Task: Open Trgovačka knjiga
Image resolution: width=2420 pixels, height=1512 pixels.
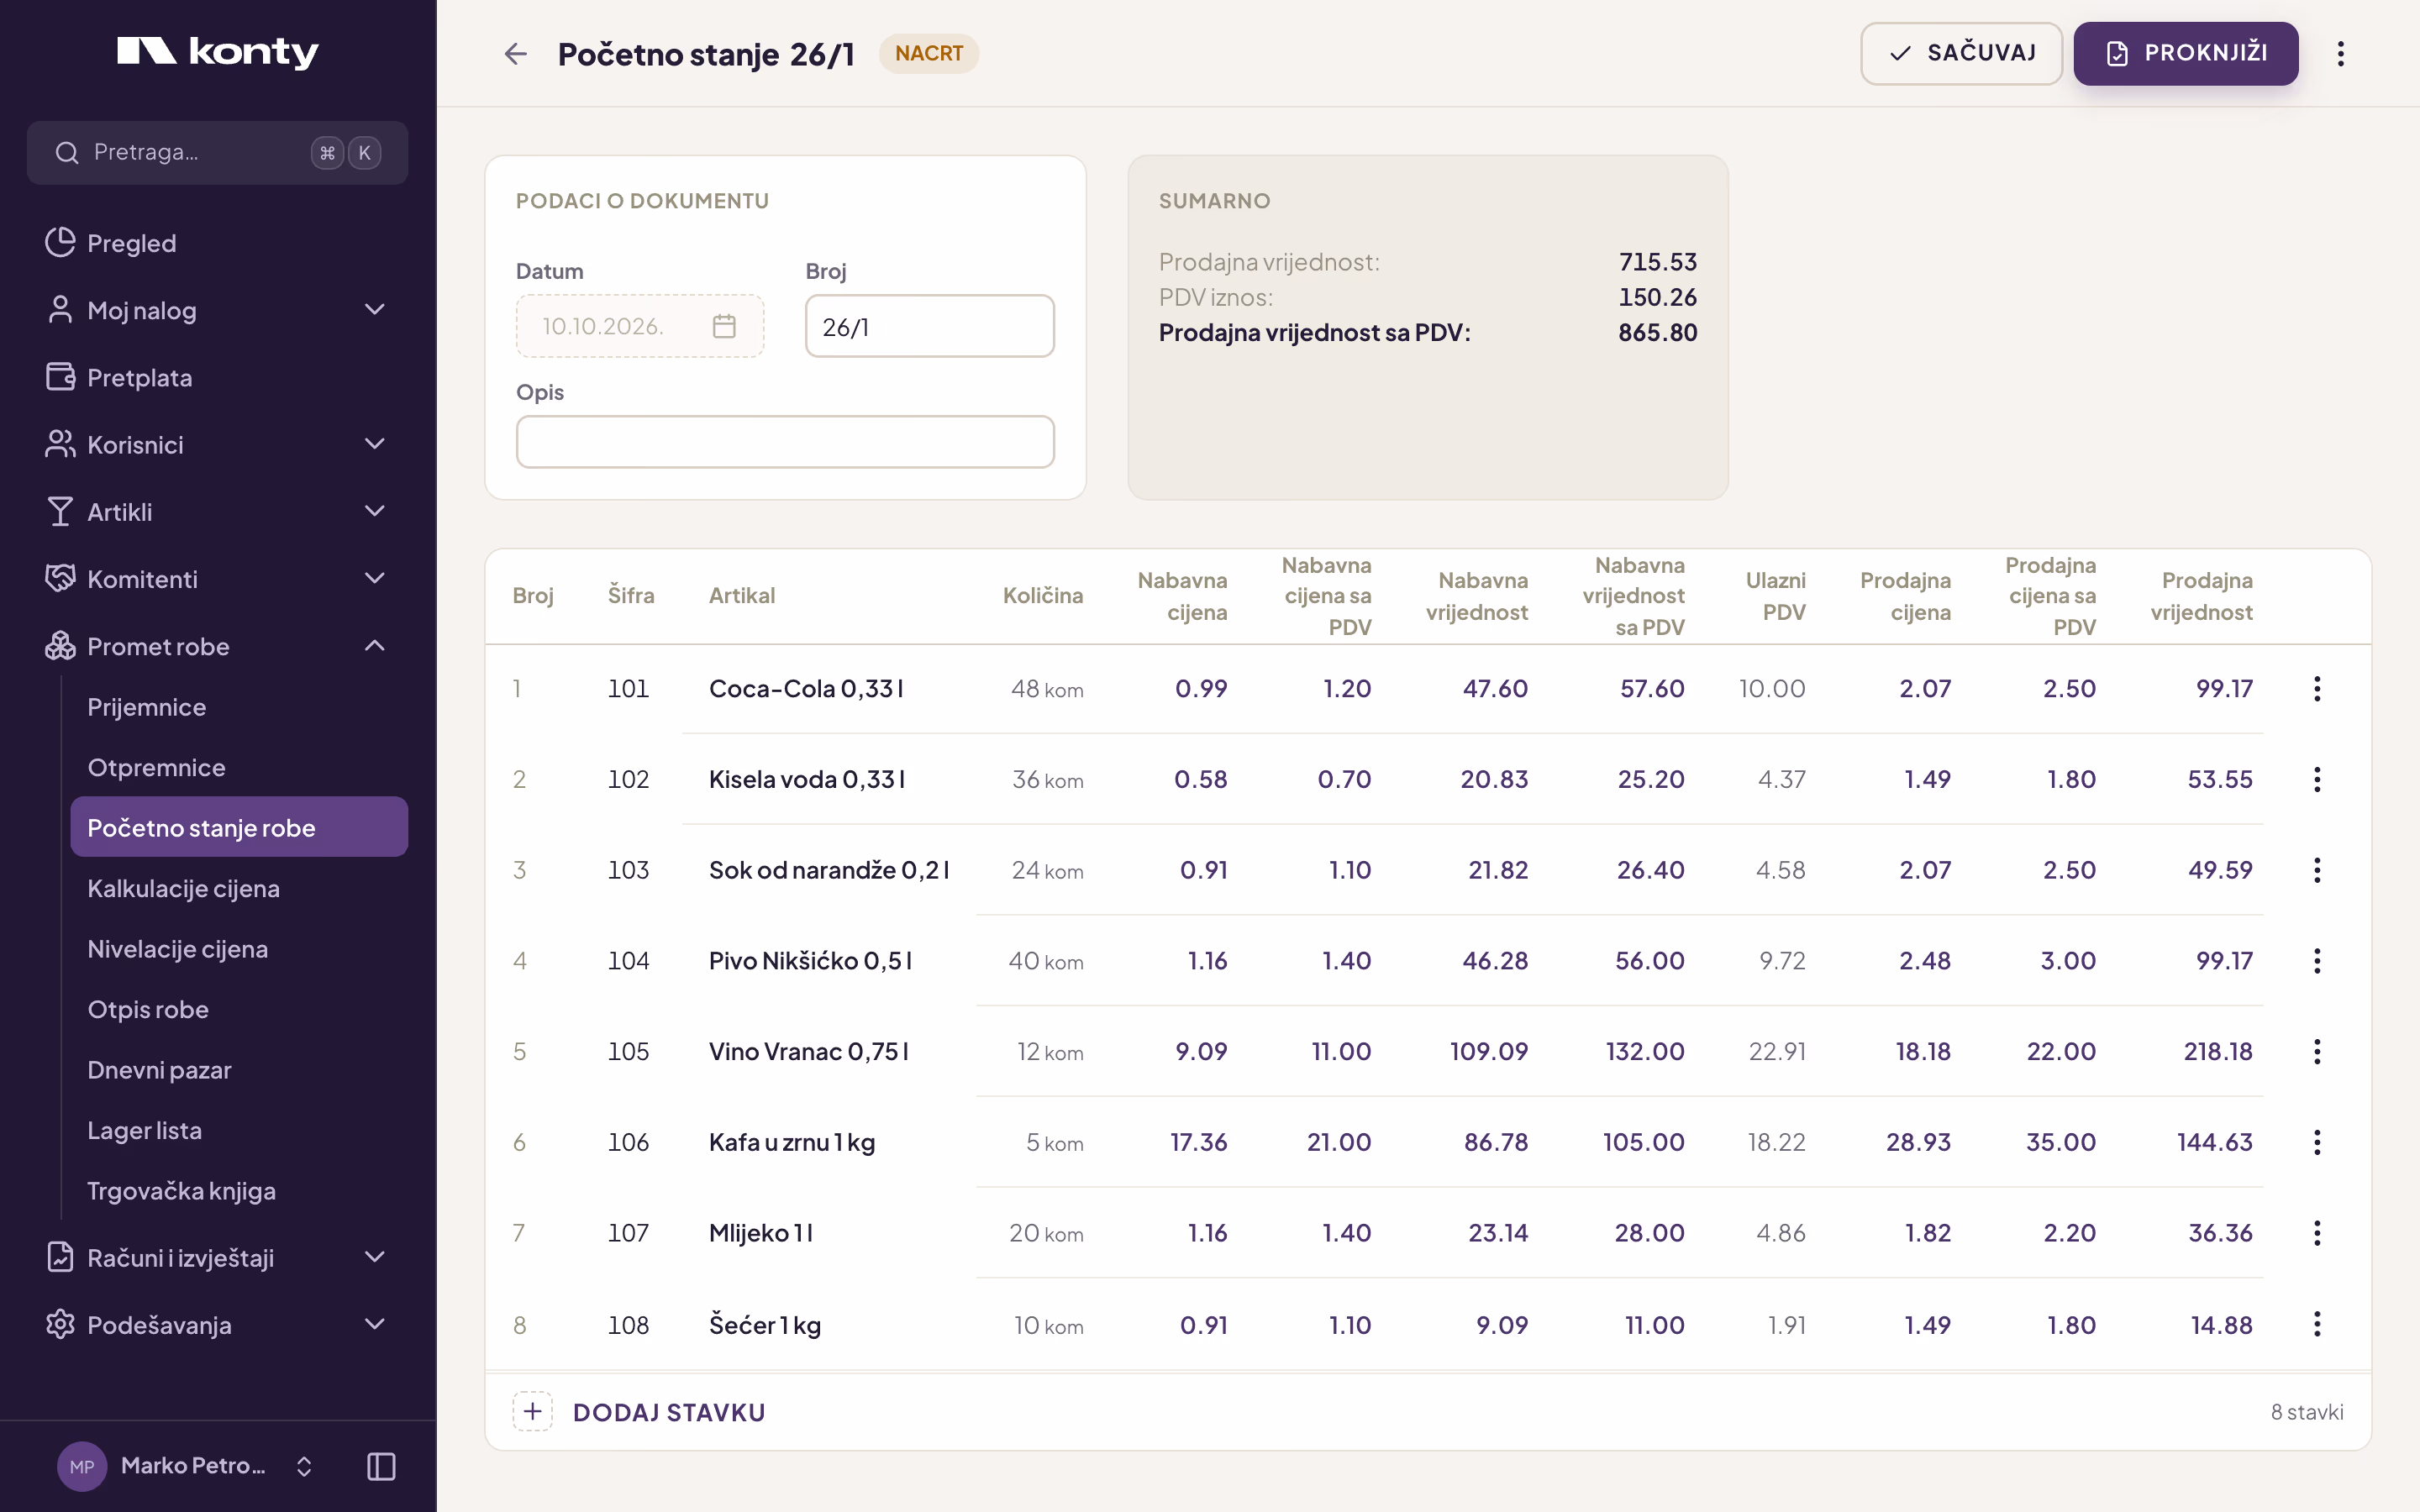Action: click(239, 1191)
